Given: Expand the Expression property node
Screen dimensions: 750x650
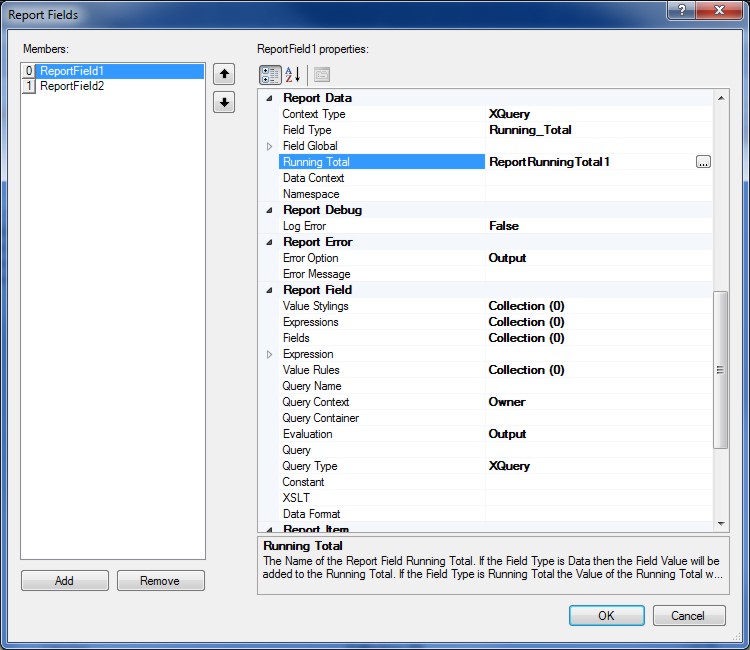Looking at the screenshot, I should pyautogui.click(x=269, y=354).
